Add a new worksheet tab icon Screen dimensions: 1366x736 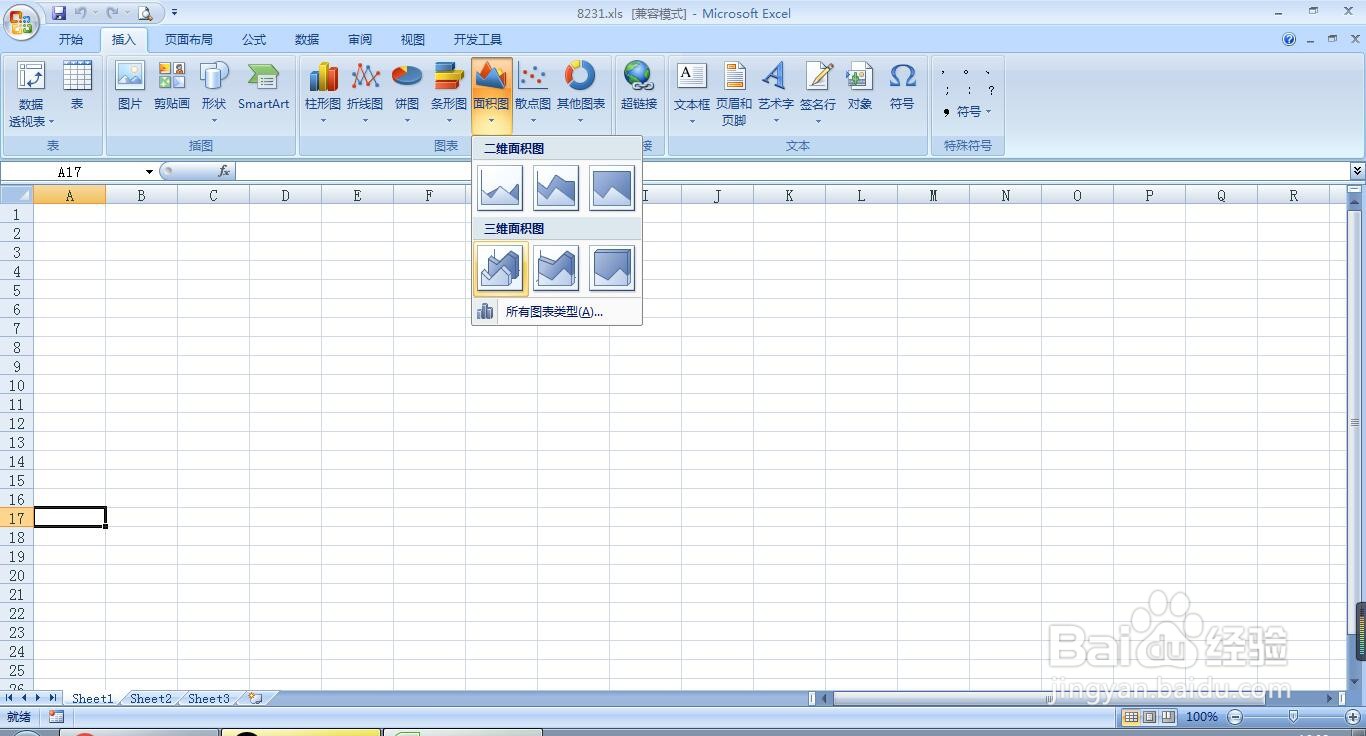coord(256,699)
